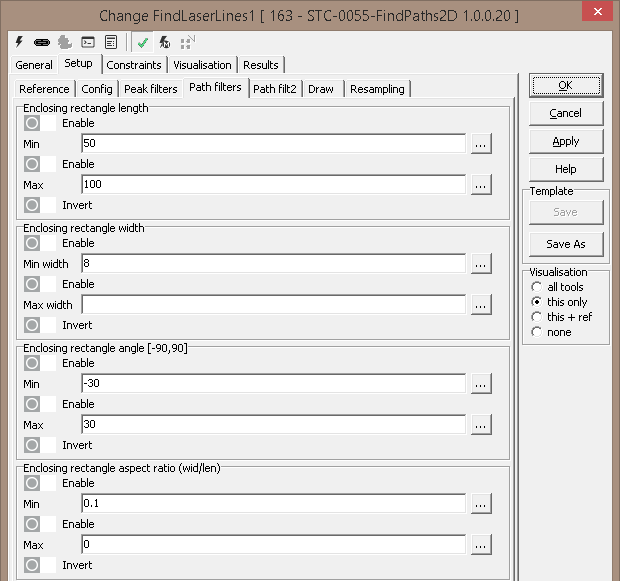Open the browse button for length Min

tap(481, 144)
